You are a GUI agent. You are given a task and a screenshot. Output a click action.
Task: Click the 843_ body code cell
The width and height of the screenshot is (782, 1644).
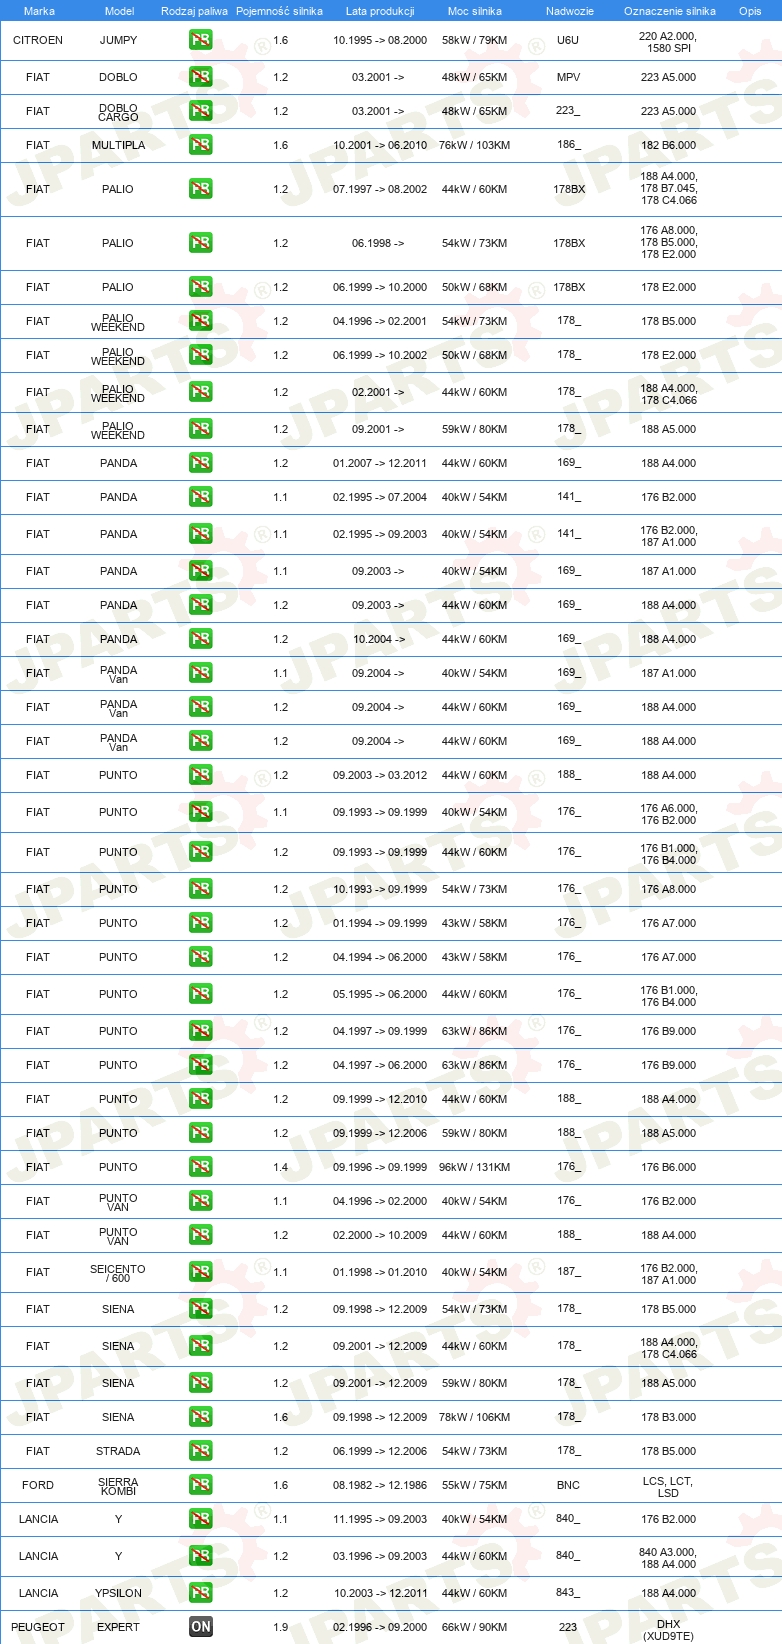click(568, 1593)
